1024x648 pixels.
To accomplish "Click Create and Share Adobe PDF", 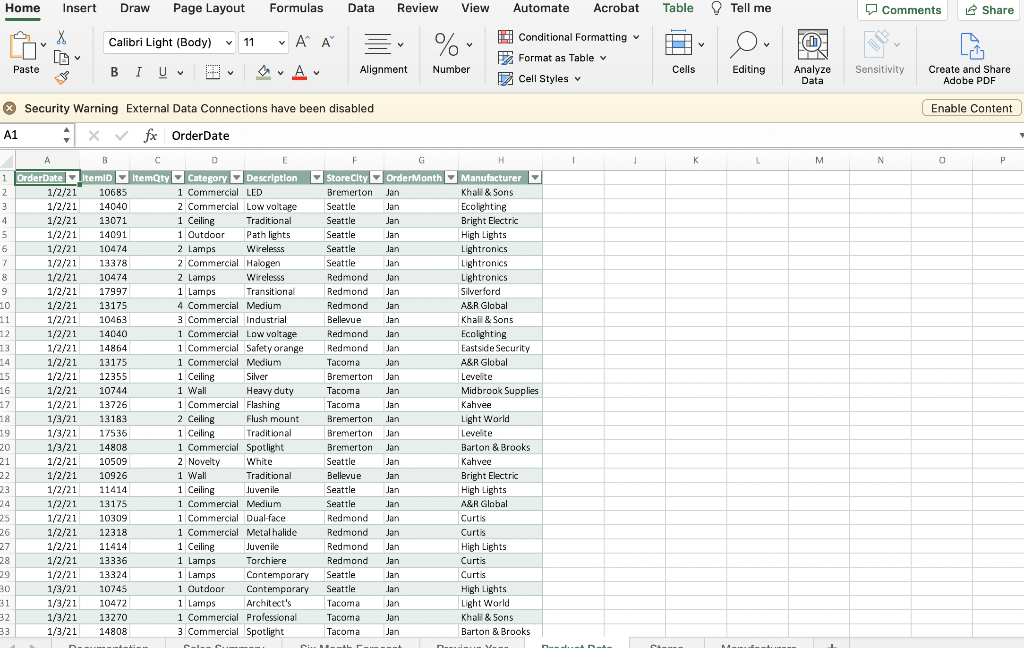I will [969, 59].
